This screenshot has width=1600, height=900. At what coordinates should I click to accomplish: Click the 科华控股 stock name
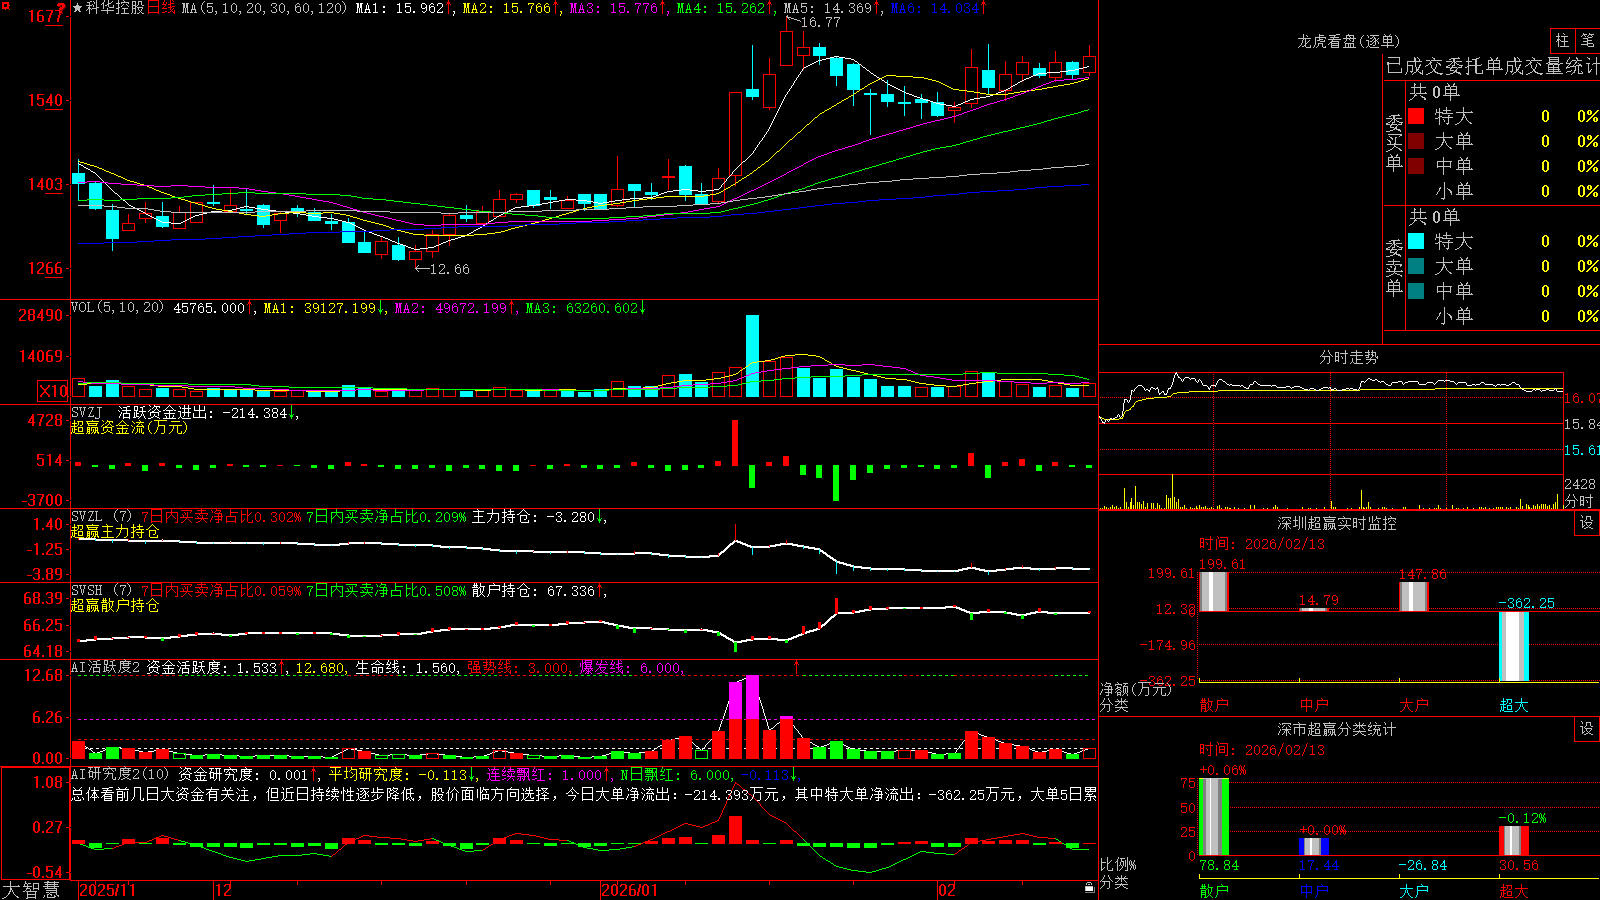coord(115,8)
